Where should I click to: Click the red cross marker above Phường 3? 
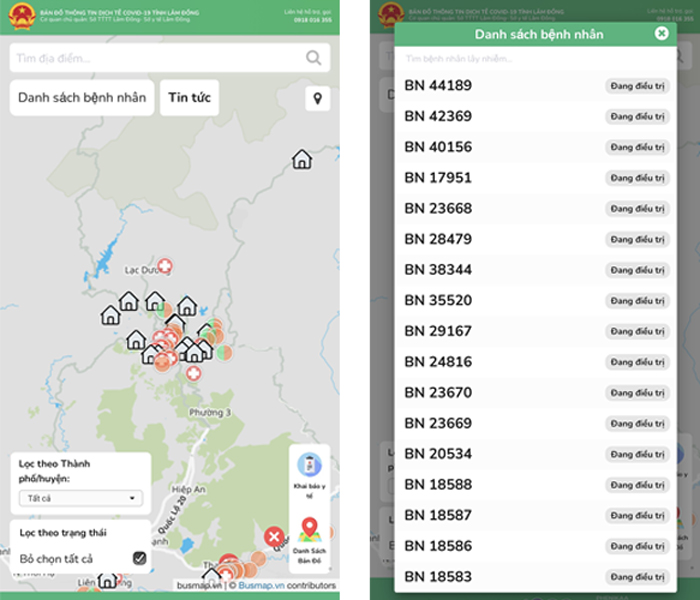click(193, 373)
